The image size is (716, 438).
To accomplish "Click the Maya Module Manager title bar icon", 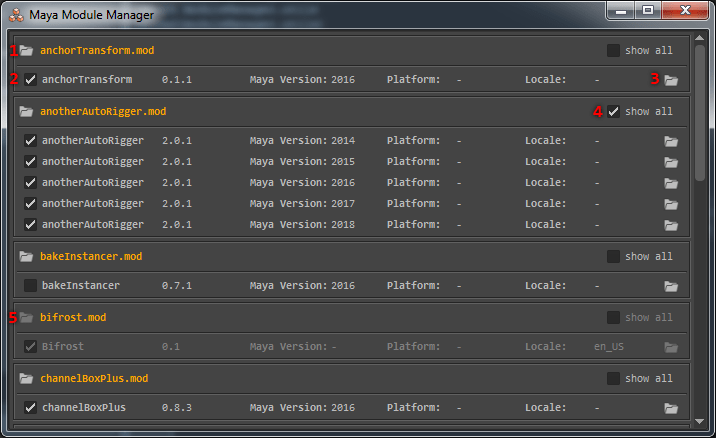I will 16,15.
